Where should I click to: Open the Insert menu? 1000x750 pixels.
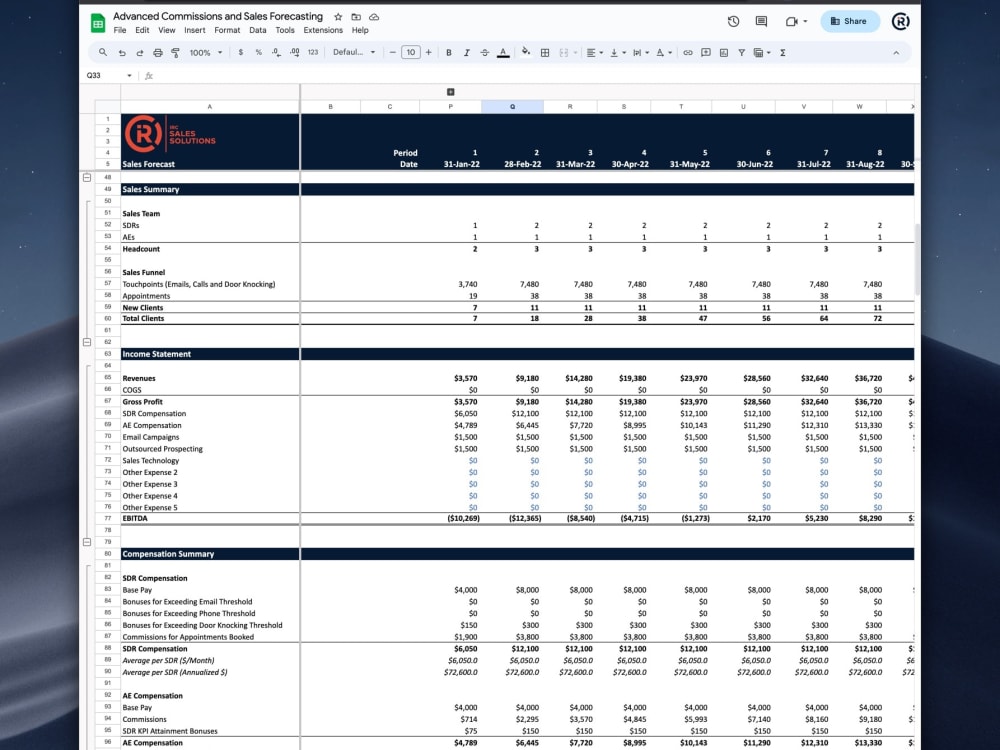[195, 30]
